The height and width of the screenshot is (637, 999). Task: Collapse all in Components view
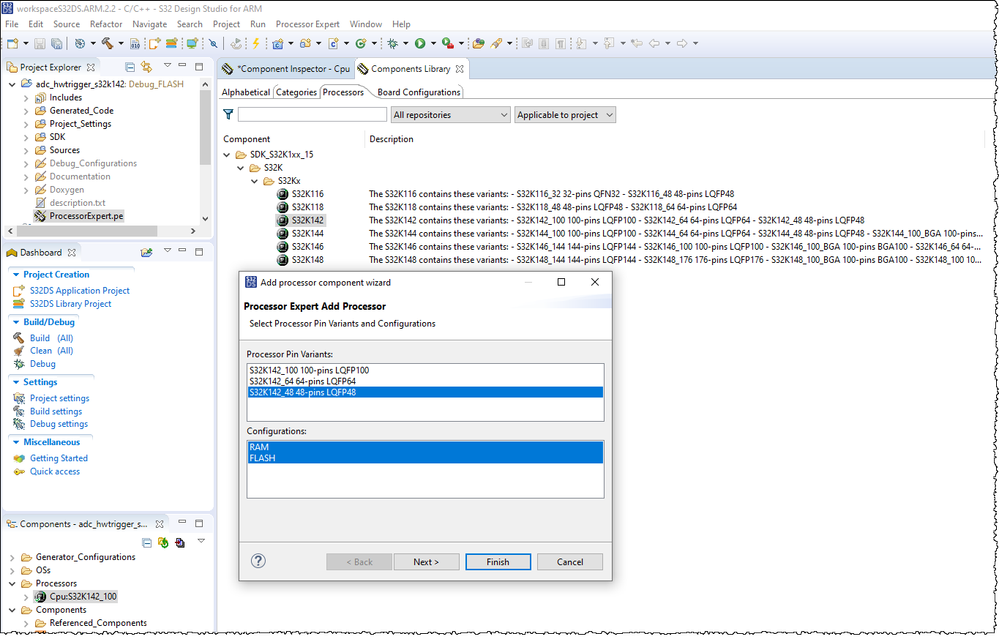[147, 543]
